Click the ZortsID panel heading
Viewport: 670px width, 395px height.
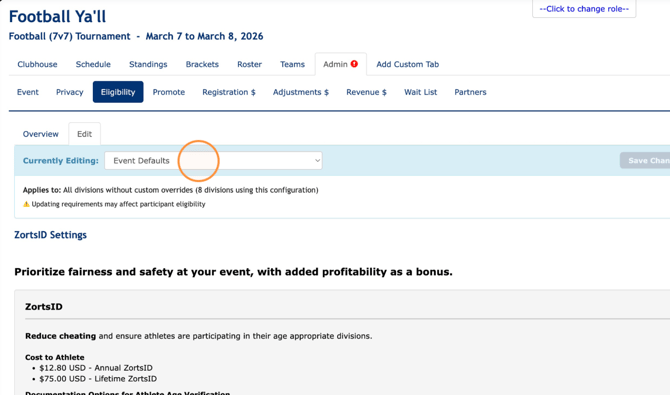[x=44, y=307]
